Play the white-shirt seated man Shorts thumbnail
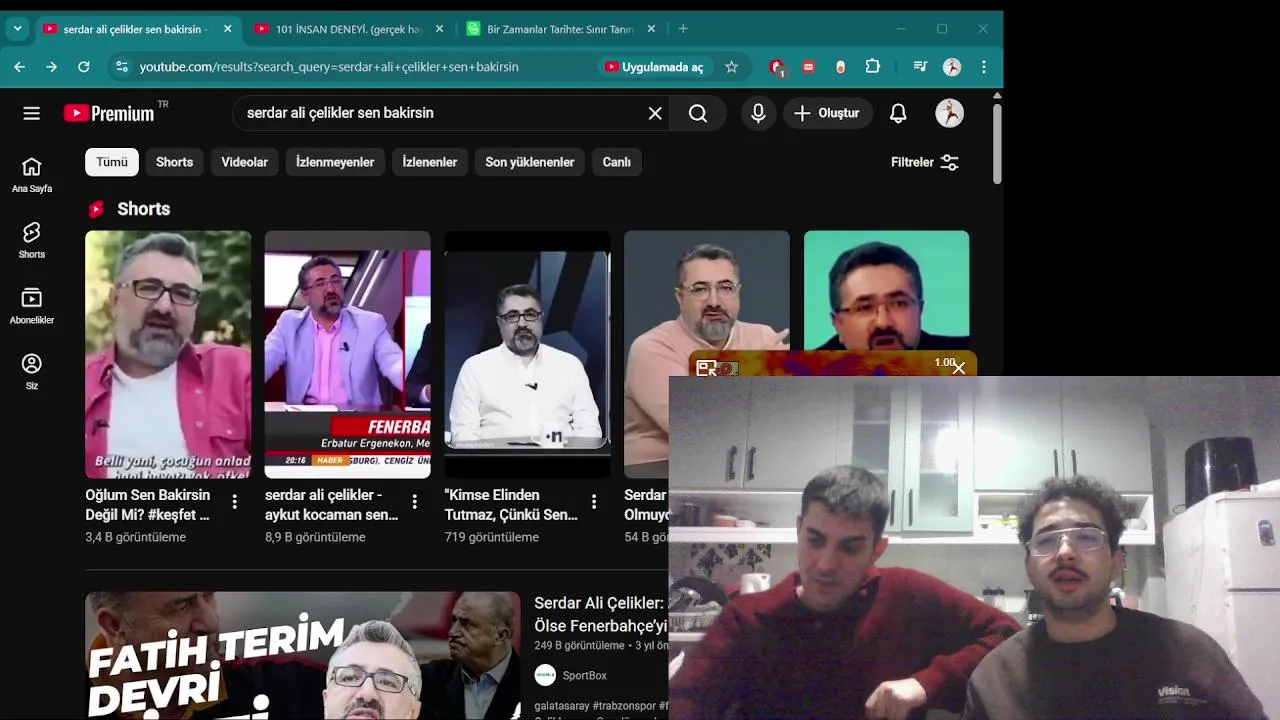The image size is (1280, 720). click(x=527, y=355)
